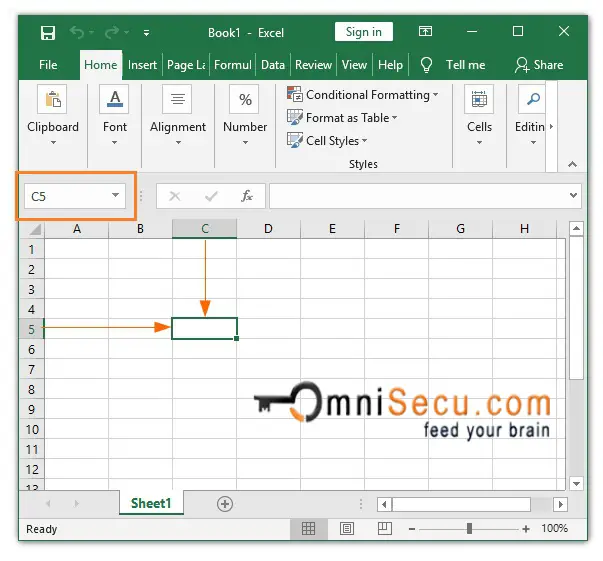Screen dimensions: 603x561
Task: Click the selected cell C5
Action: tap(204, 328)
